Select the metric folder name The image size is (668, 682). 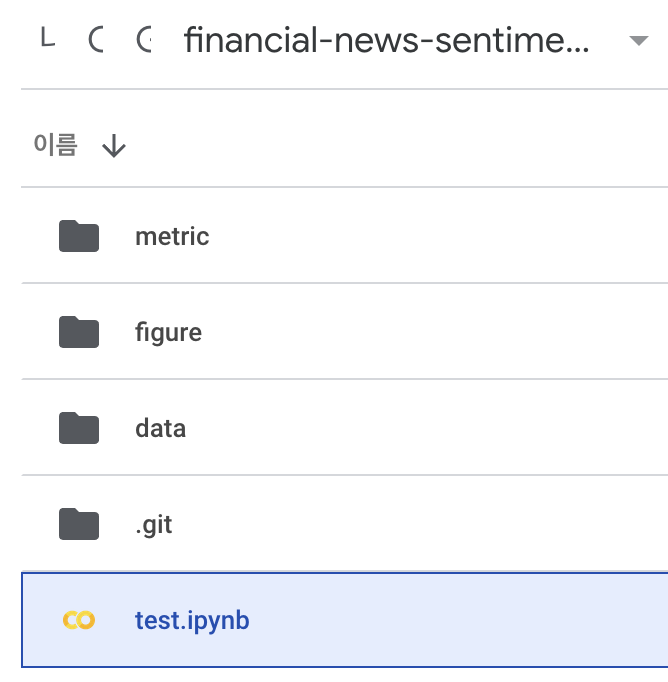coord(172,237)
